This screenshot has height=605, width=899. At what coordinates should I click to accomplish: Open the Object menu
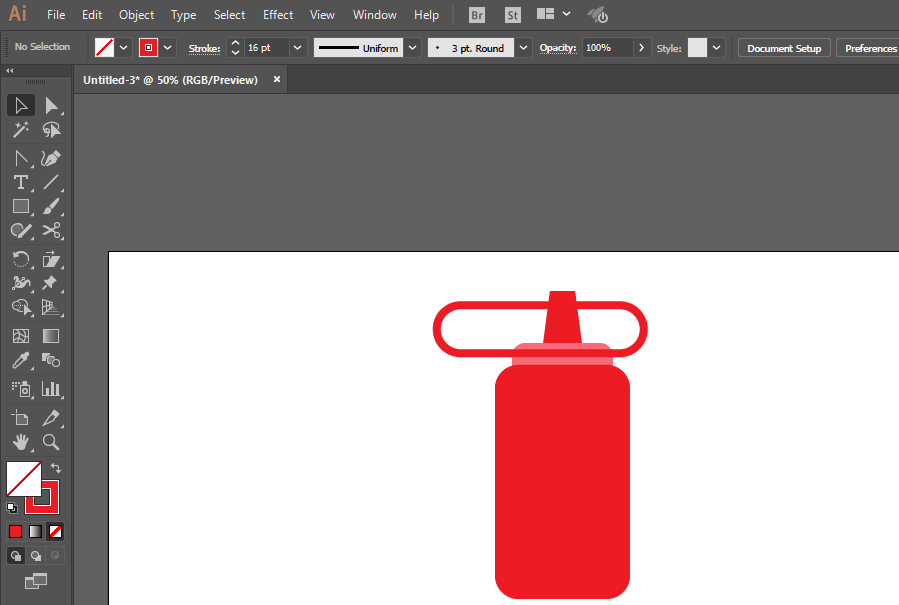(136, 15)
